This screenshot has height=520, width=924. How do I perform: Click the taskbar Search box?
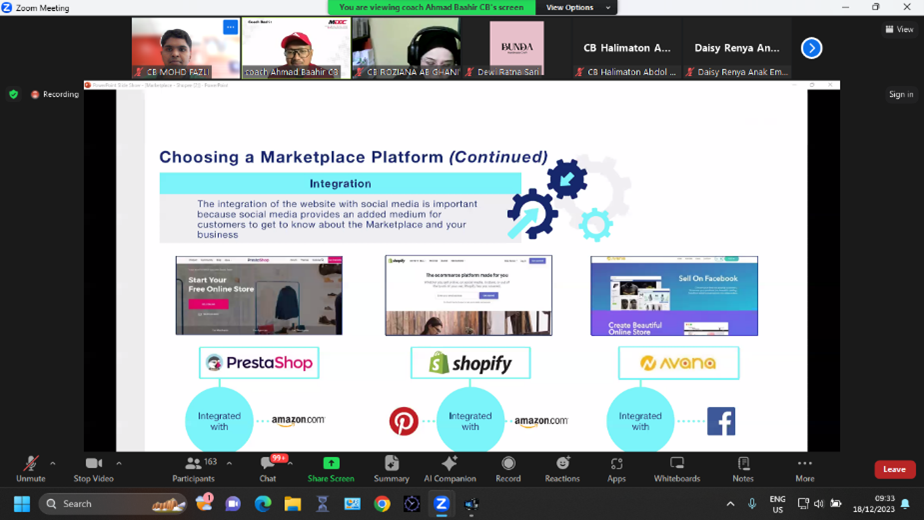[x=113, y=504]
